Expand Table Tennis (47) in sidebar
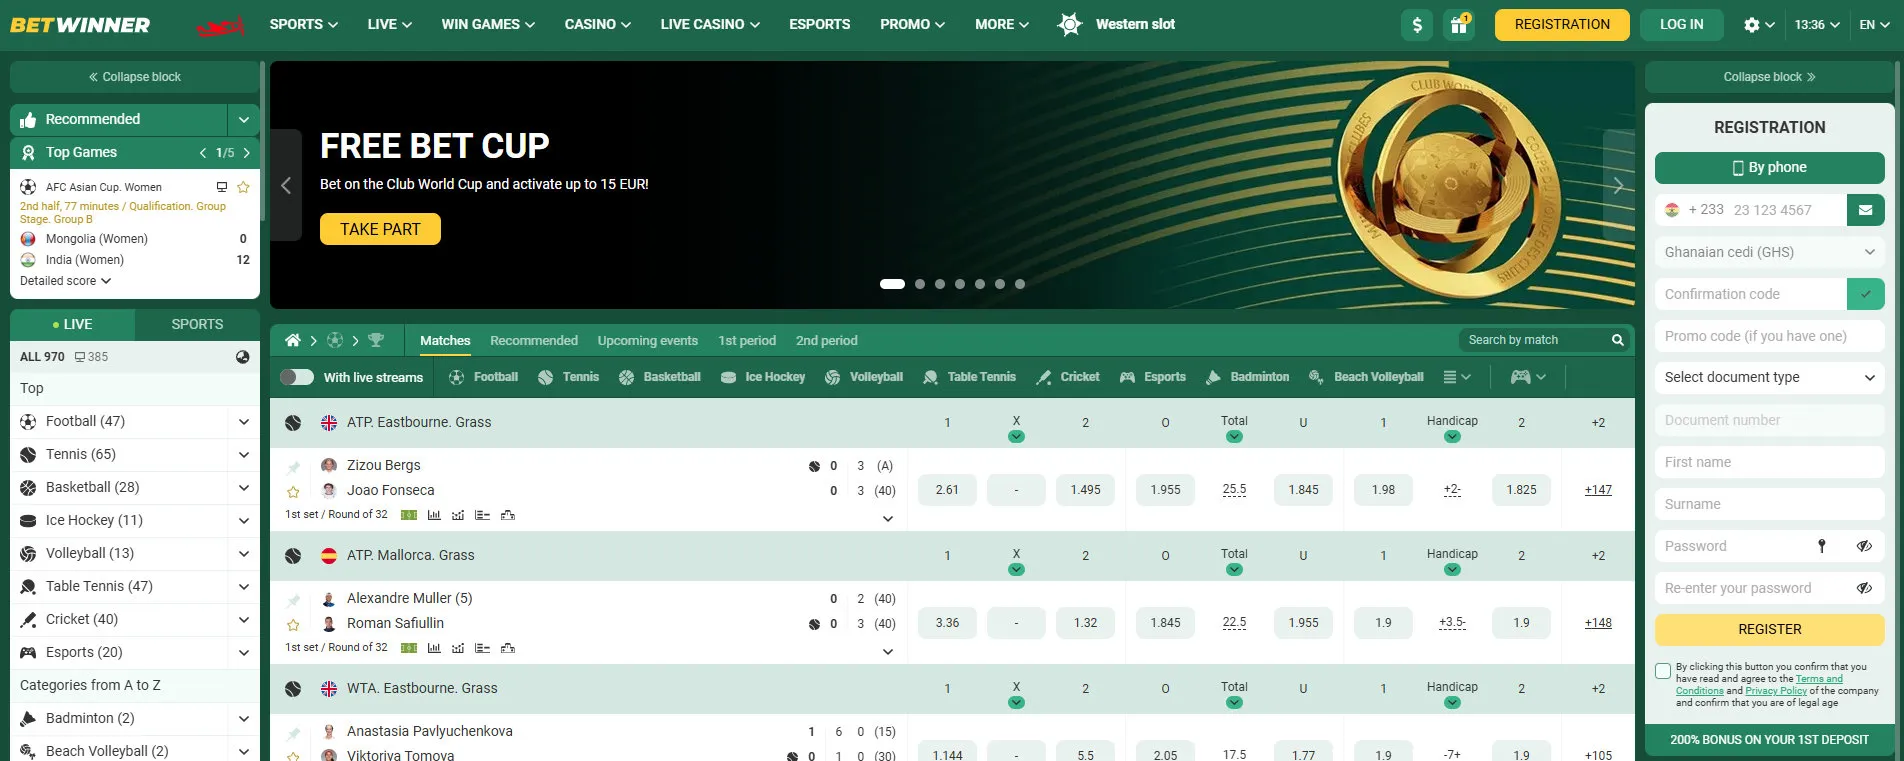This screenshot has width=1904, height=761. pos(244,587)
